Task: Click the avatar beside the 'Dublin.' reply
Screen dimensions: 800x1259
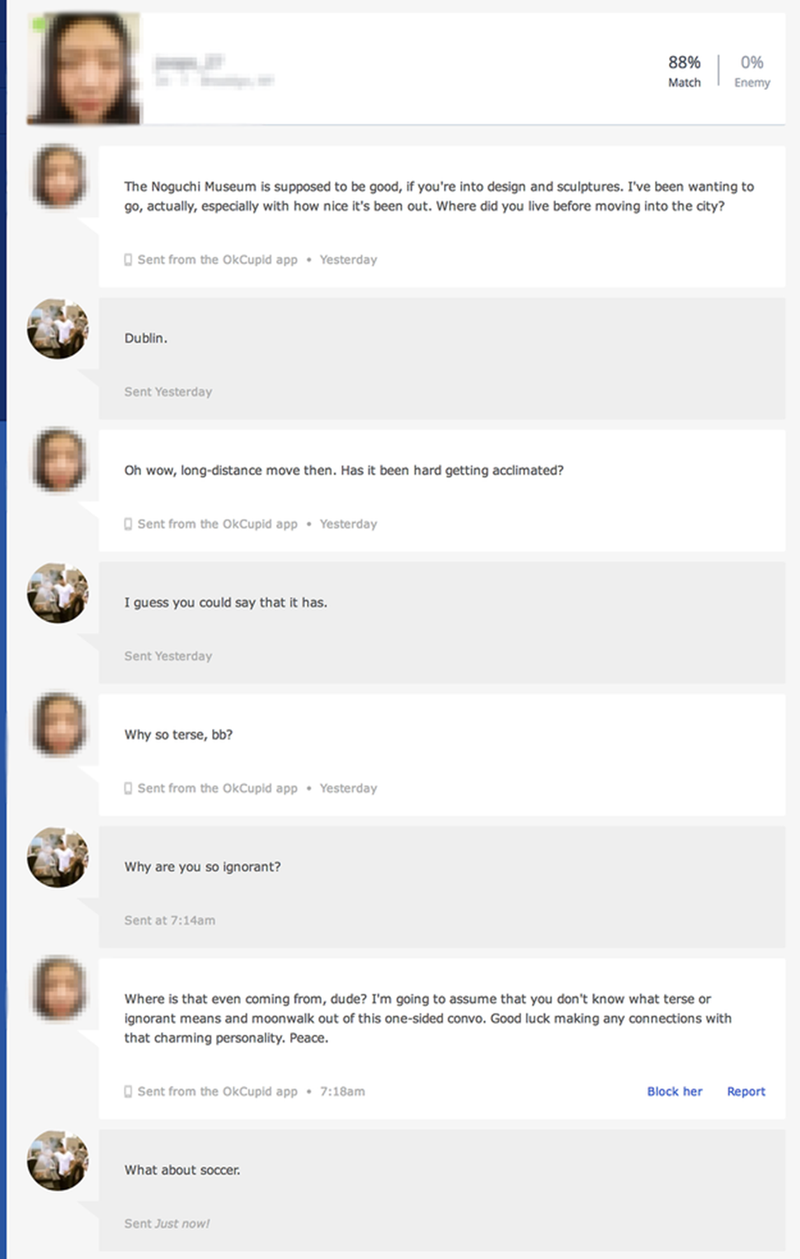Action: click(58, 328)
